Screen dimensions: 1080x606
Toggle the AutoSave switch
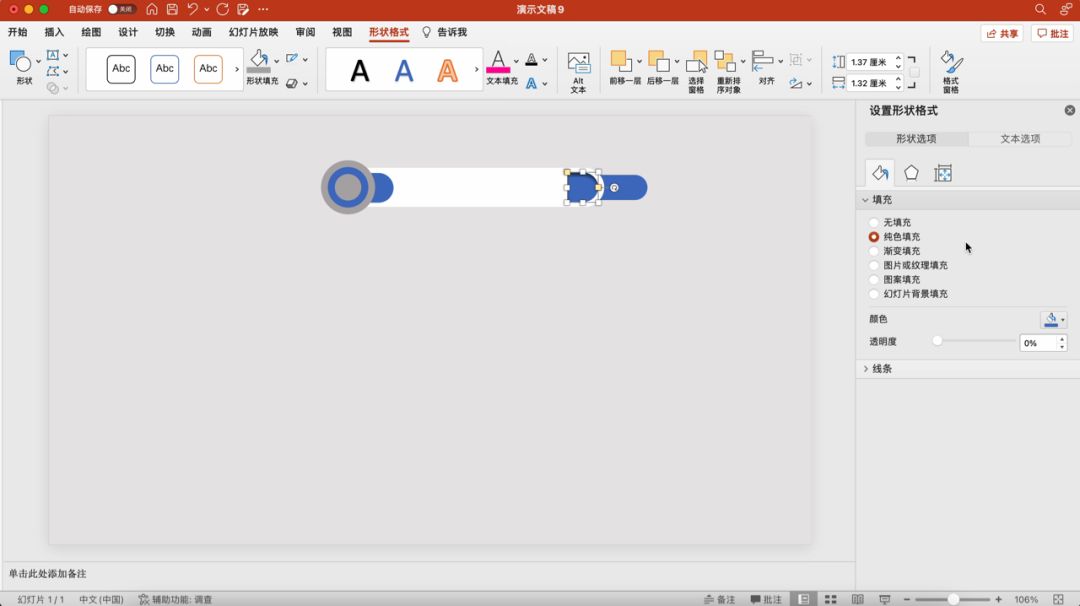tap(121, 9)
